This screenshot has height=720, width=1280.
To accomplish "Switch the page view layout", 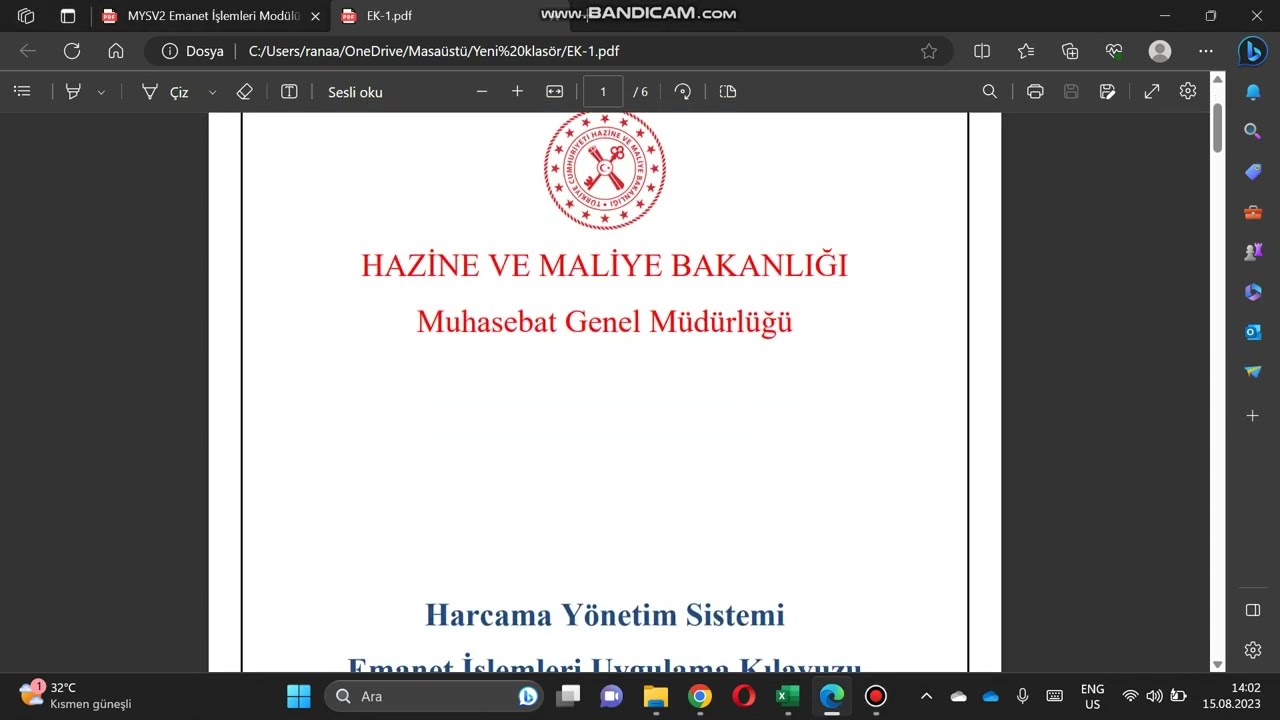I will 728,91.
